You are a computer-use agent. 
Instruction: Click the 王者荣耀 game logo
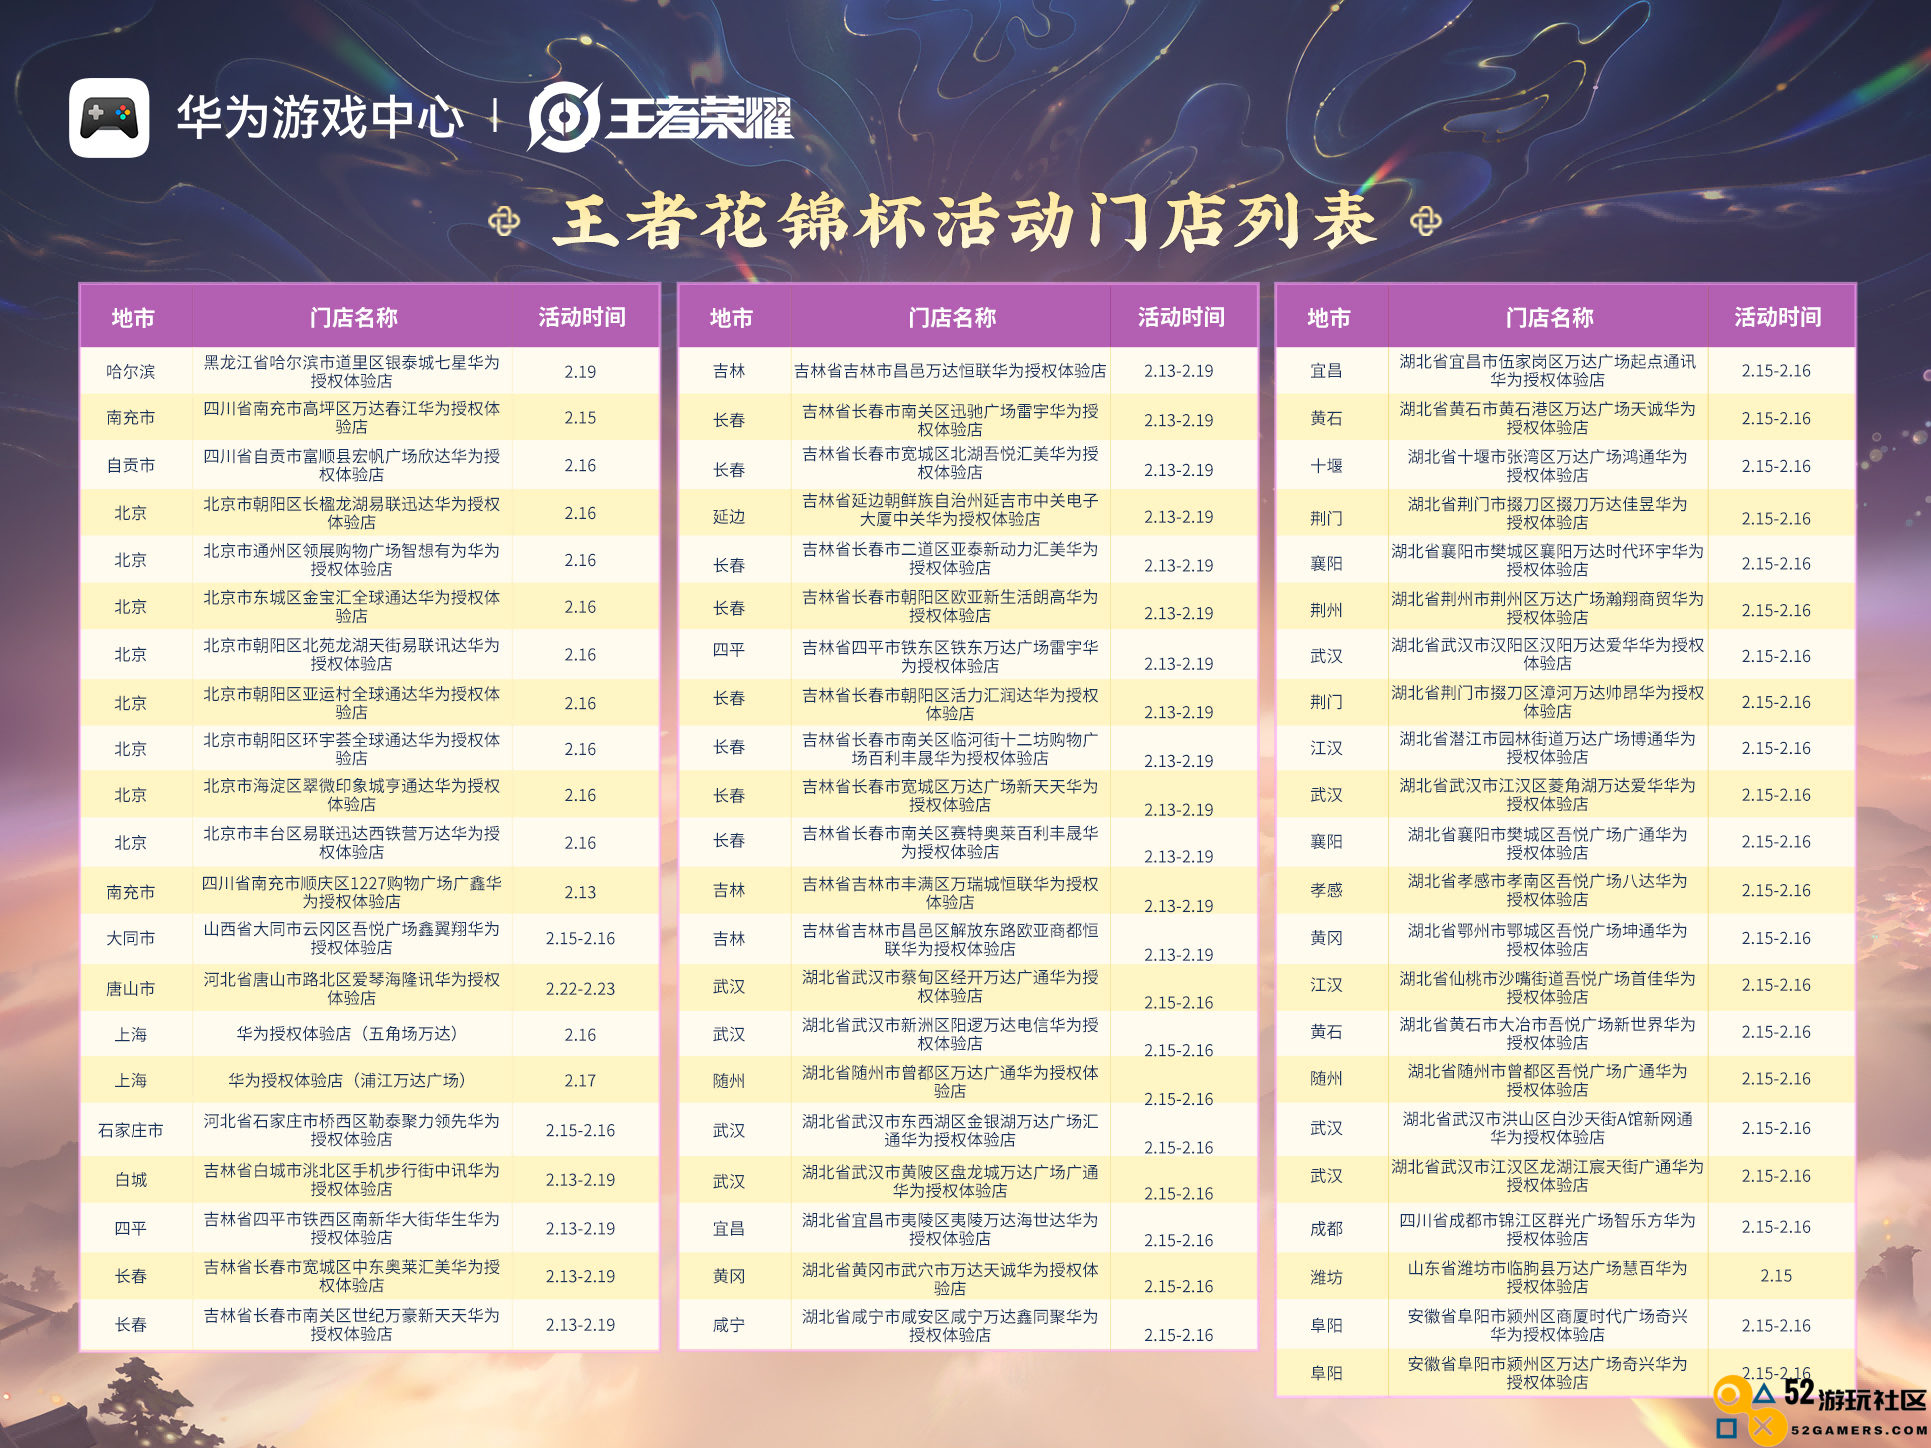click(x=661, y=117)
